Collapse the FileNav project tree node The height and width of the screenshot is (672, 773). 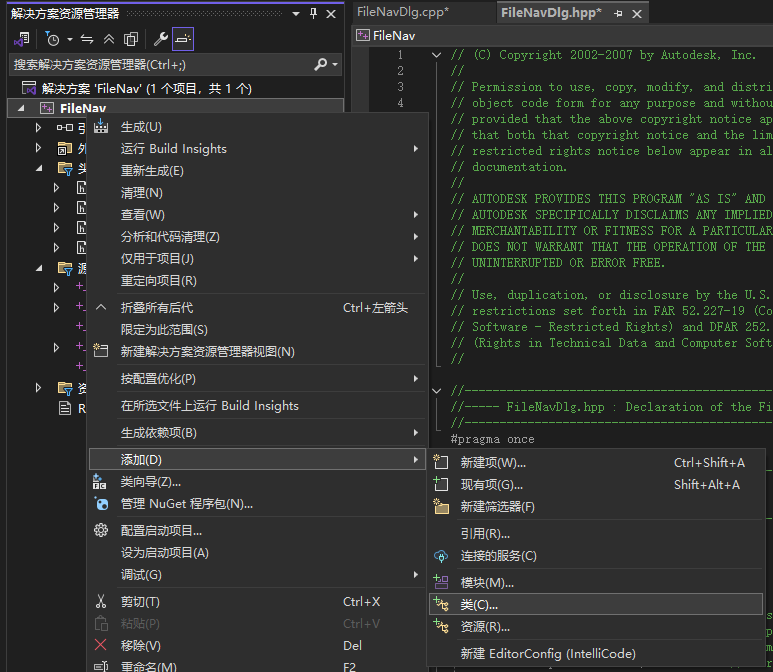[23, 108]
